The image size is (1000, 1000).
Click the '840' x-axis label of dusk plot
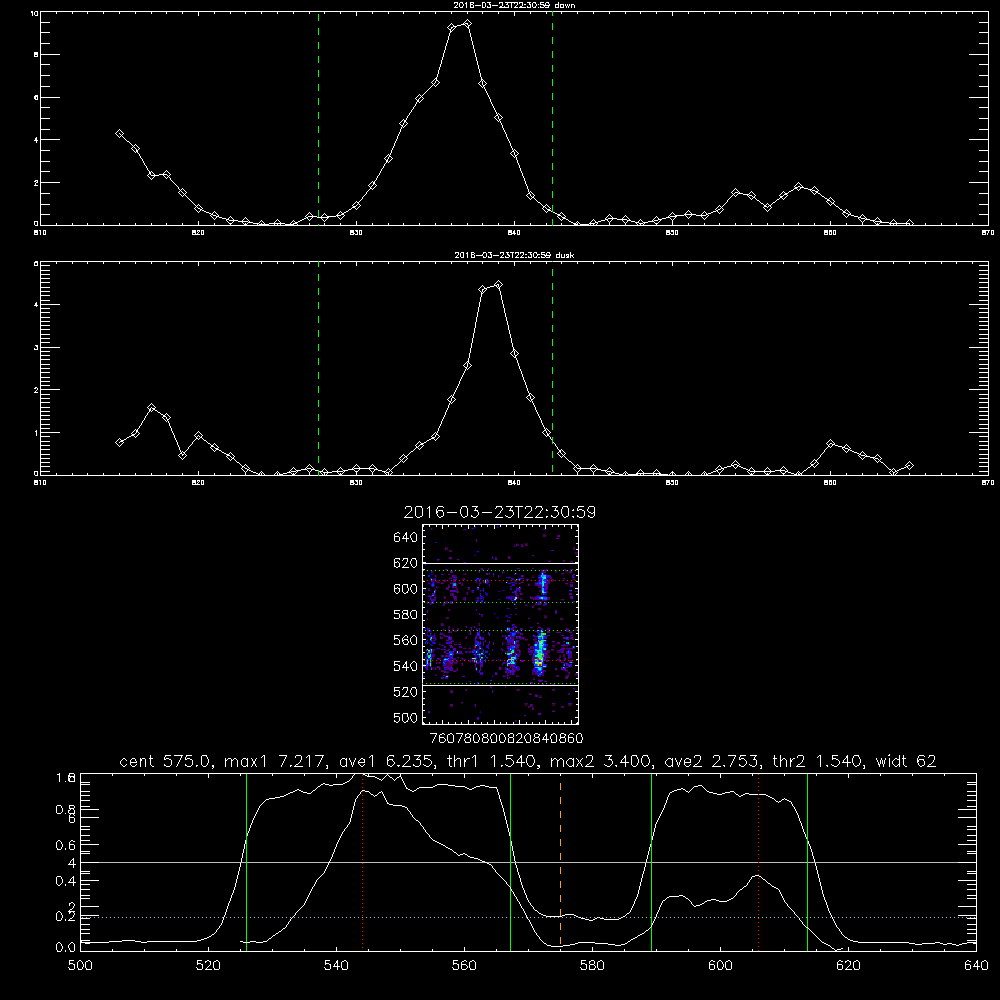tap(514, 483)
